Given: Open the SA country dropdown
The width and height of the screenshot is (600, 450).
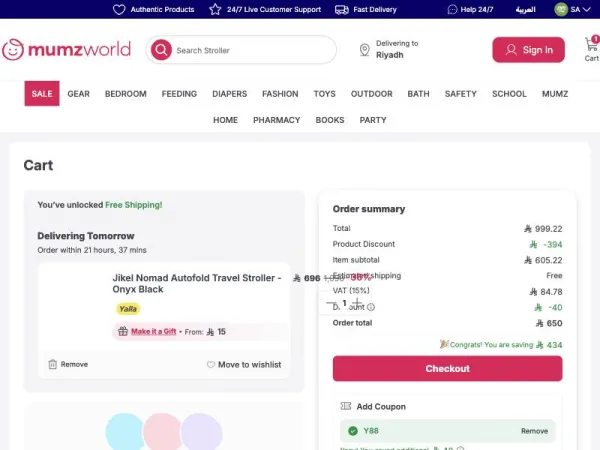Looking at the screenshot, I should tap(573, 10).
